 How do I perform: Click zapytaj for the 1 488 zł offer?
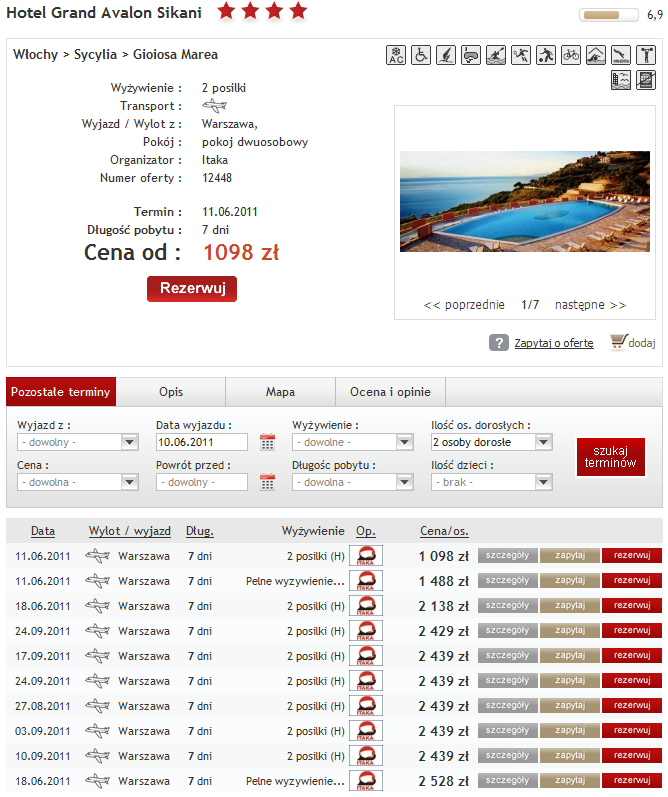pyautogui.click(x=570, y=580)
